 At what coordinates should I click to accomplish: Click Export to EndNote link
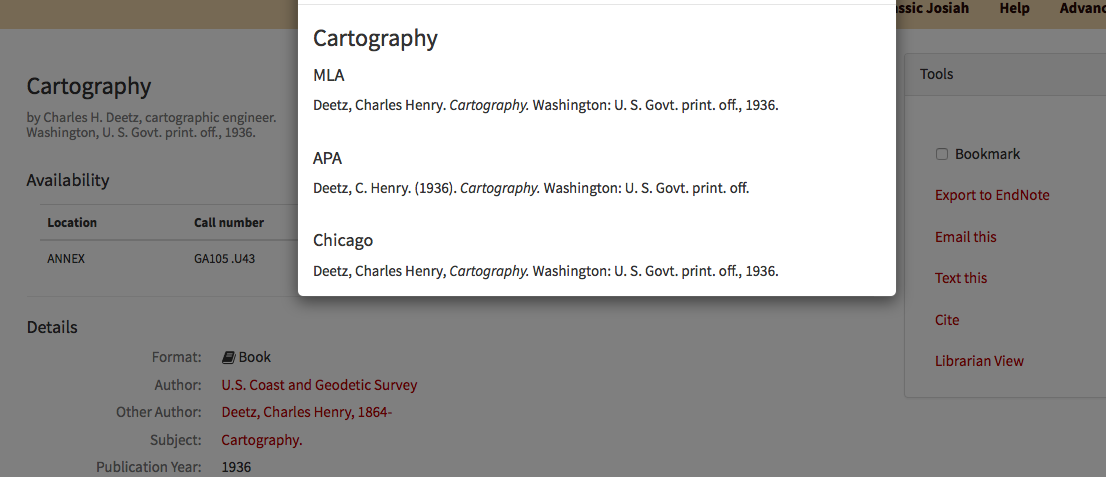992,195
